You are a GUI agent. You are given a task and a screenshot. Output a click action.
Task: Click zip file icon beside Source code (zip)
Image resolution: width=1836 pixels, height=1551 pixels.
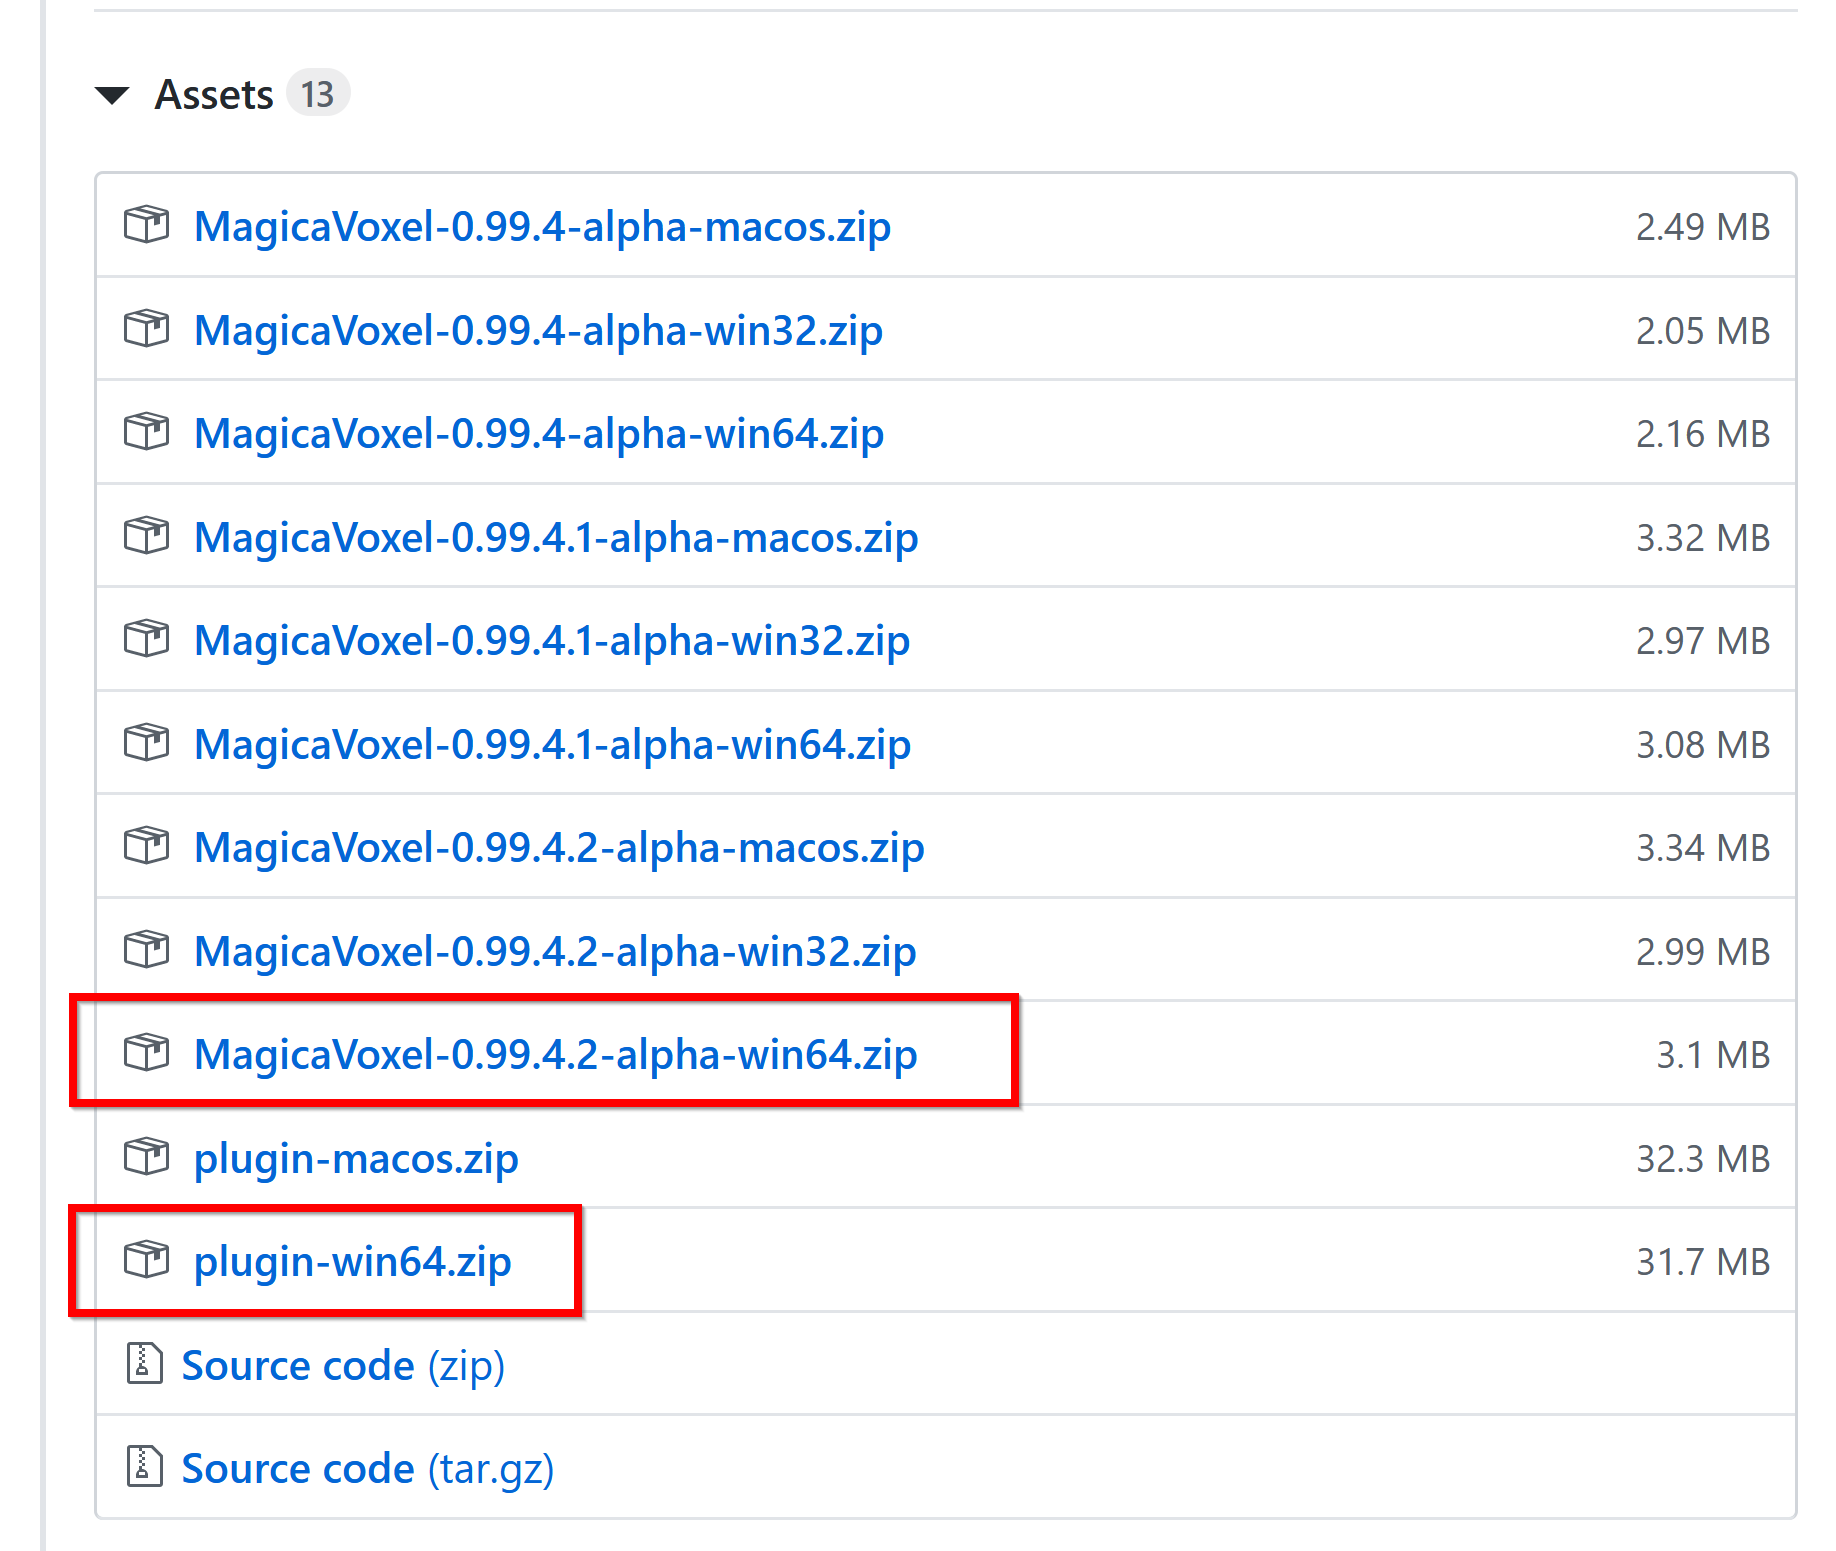point(144,1363)
